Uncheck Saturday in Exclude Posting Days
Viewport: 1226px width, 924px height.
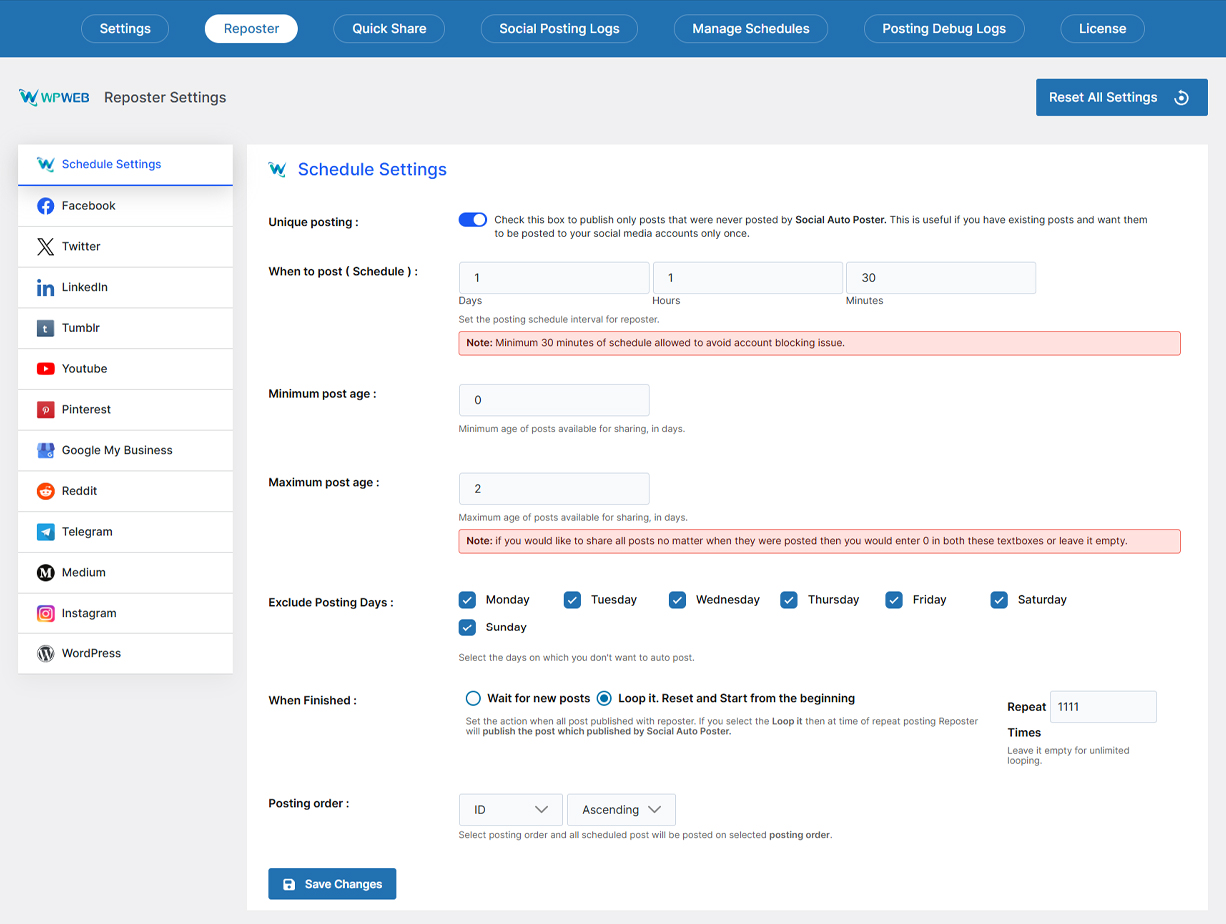999,600
